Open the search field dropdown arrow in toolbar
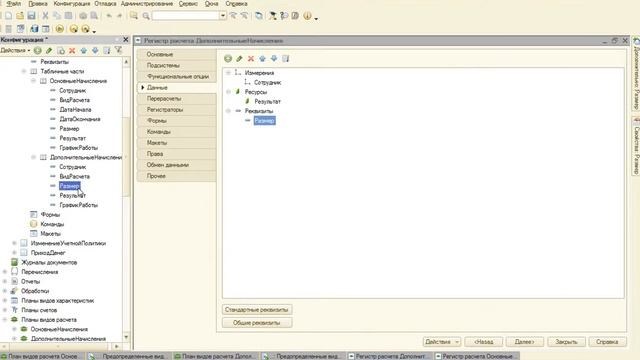 pos(222,16)
